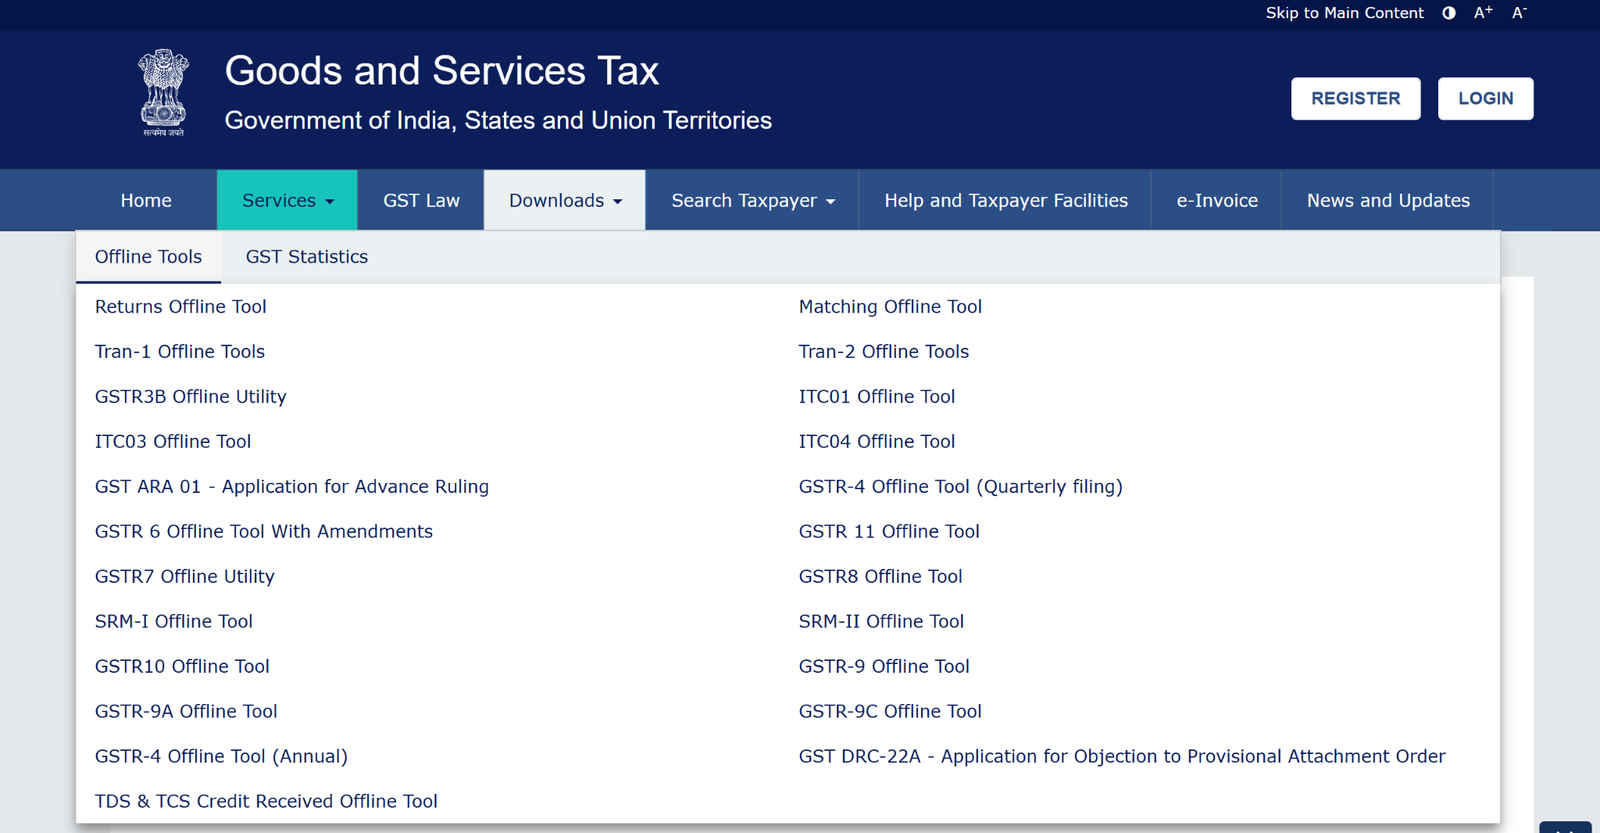1600x833 pixels.
Task: Open GSTR 11 Offline Tool
Action: (x=889, y=532)
